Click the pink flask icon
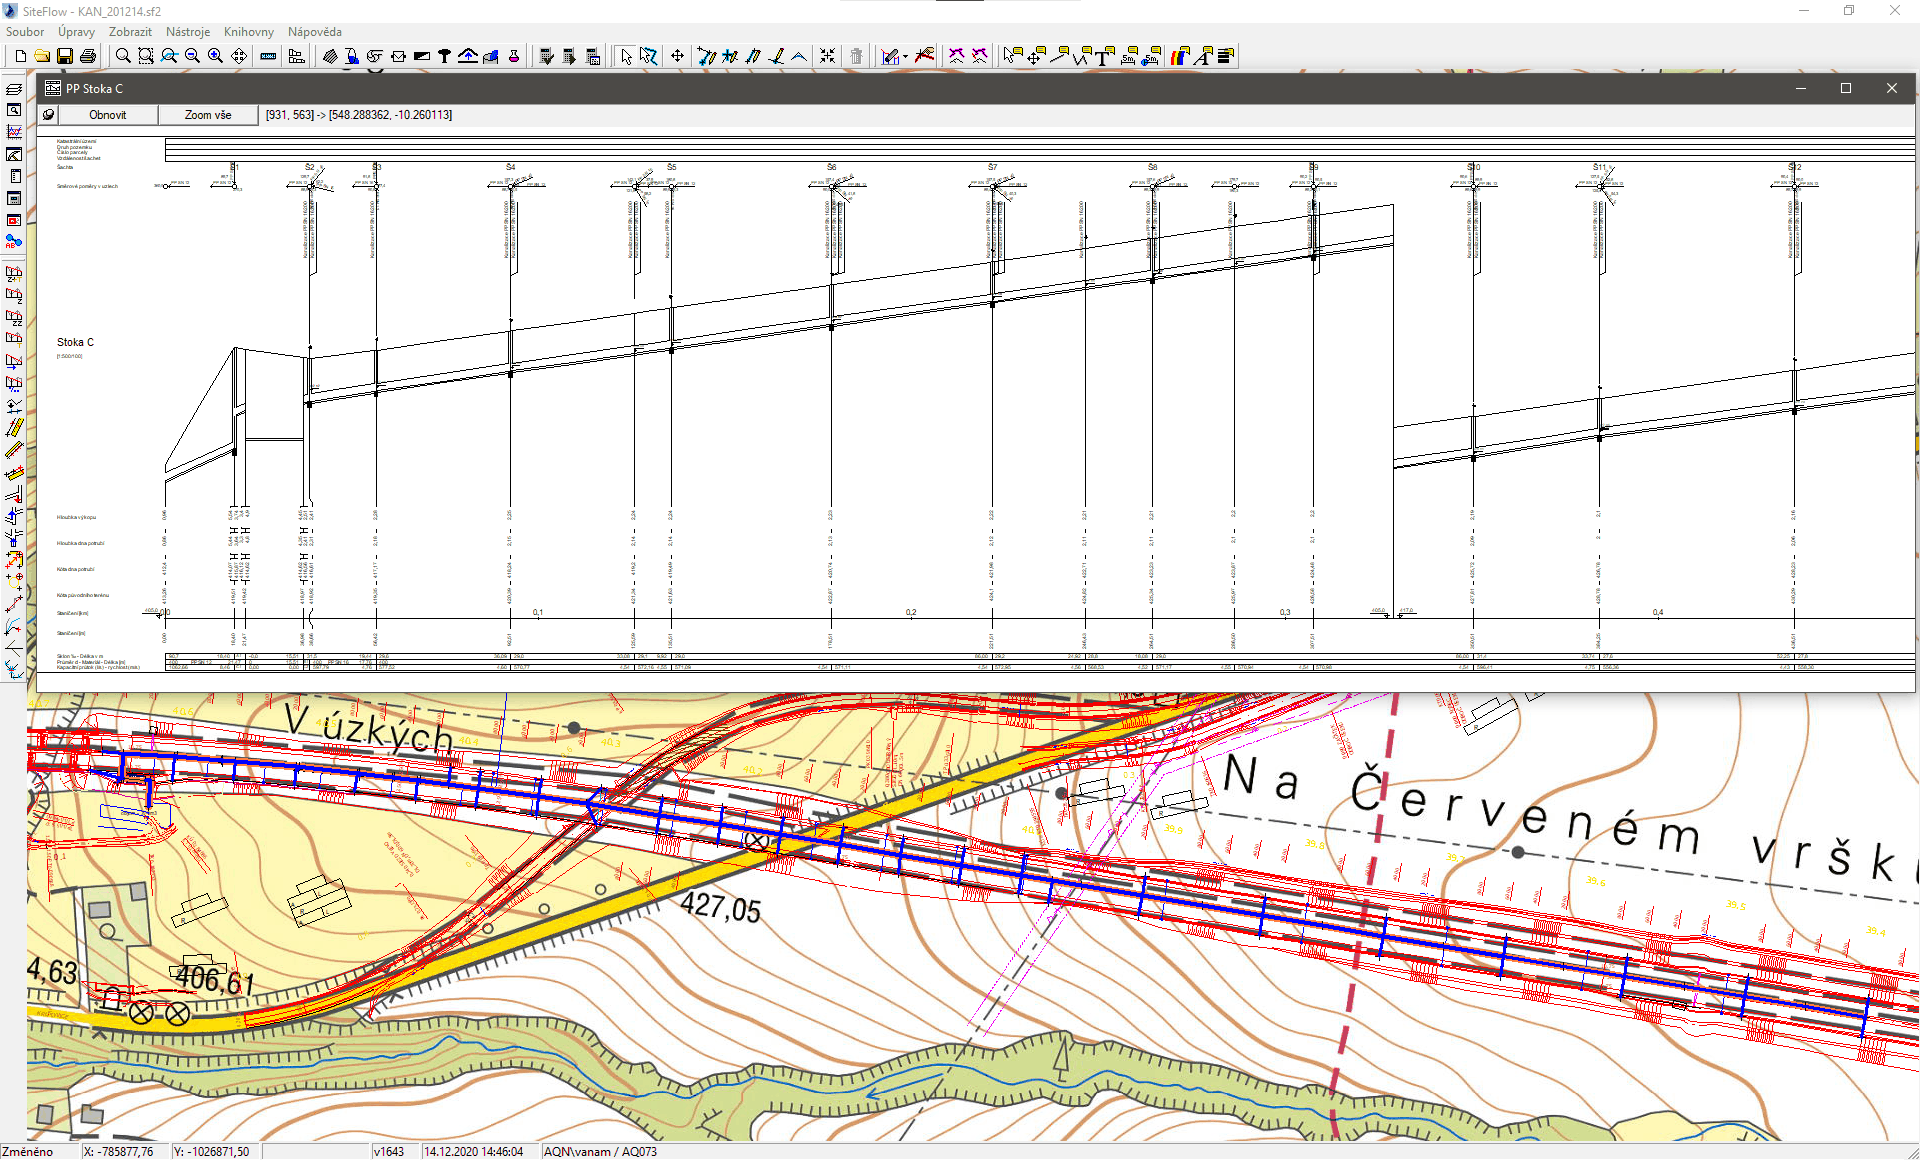Screen dimensions: 1920x1160 coord(514,56)
